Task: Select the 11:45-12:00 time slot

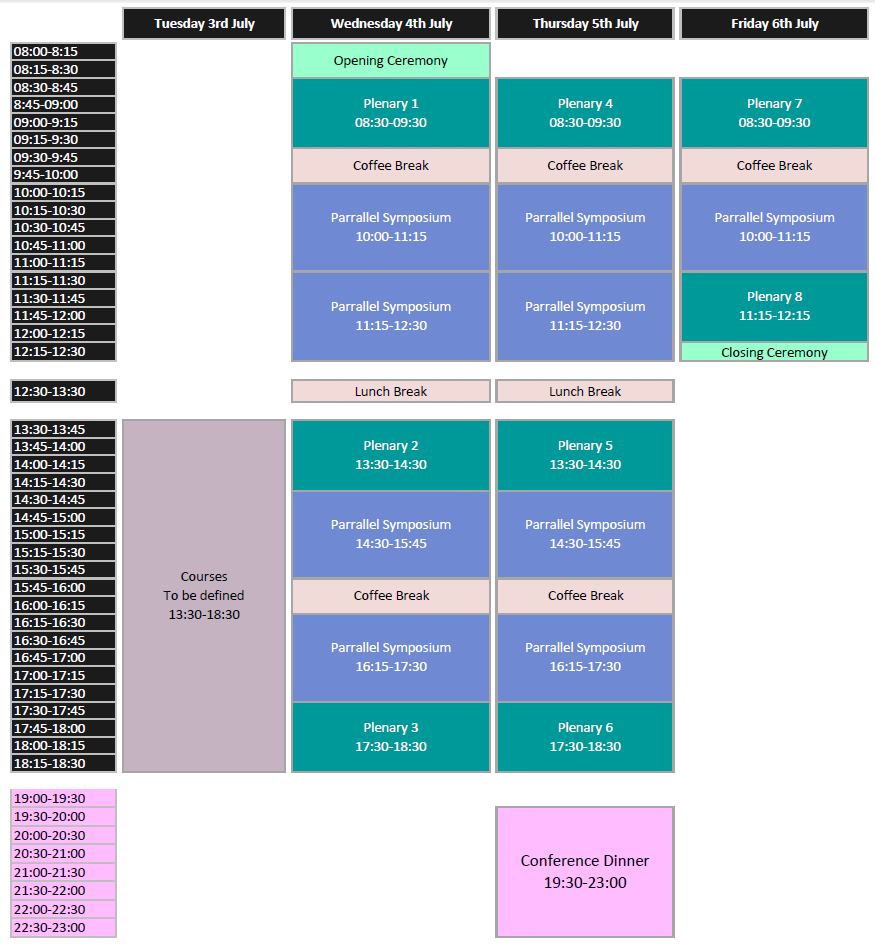Action: pos(63,315)
